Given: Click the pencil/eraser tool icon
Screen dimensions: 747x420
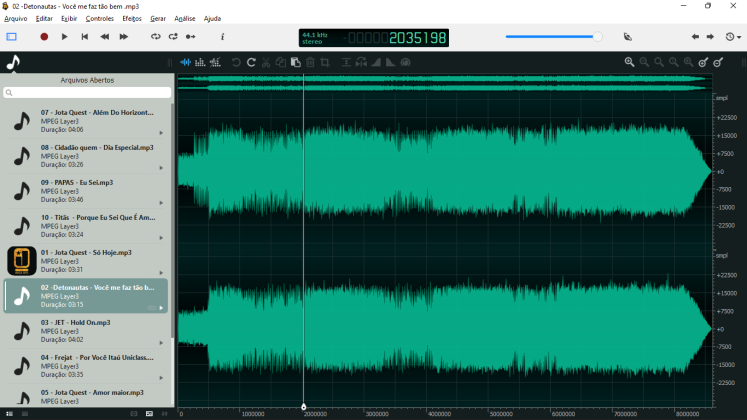Looking at the screenshot, I should tap(628, 37).
